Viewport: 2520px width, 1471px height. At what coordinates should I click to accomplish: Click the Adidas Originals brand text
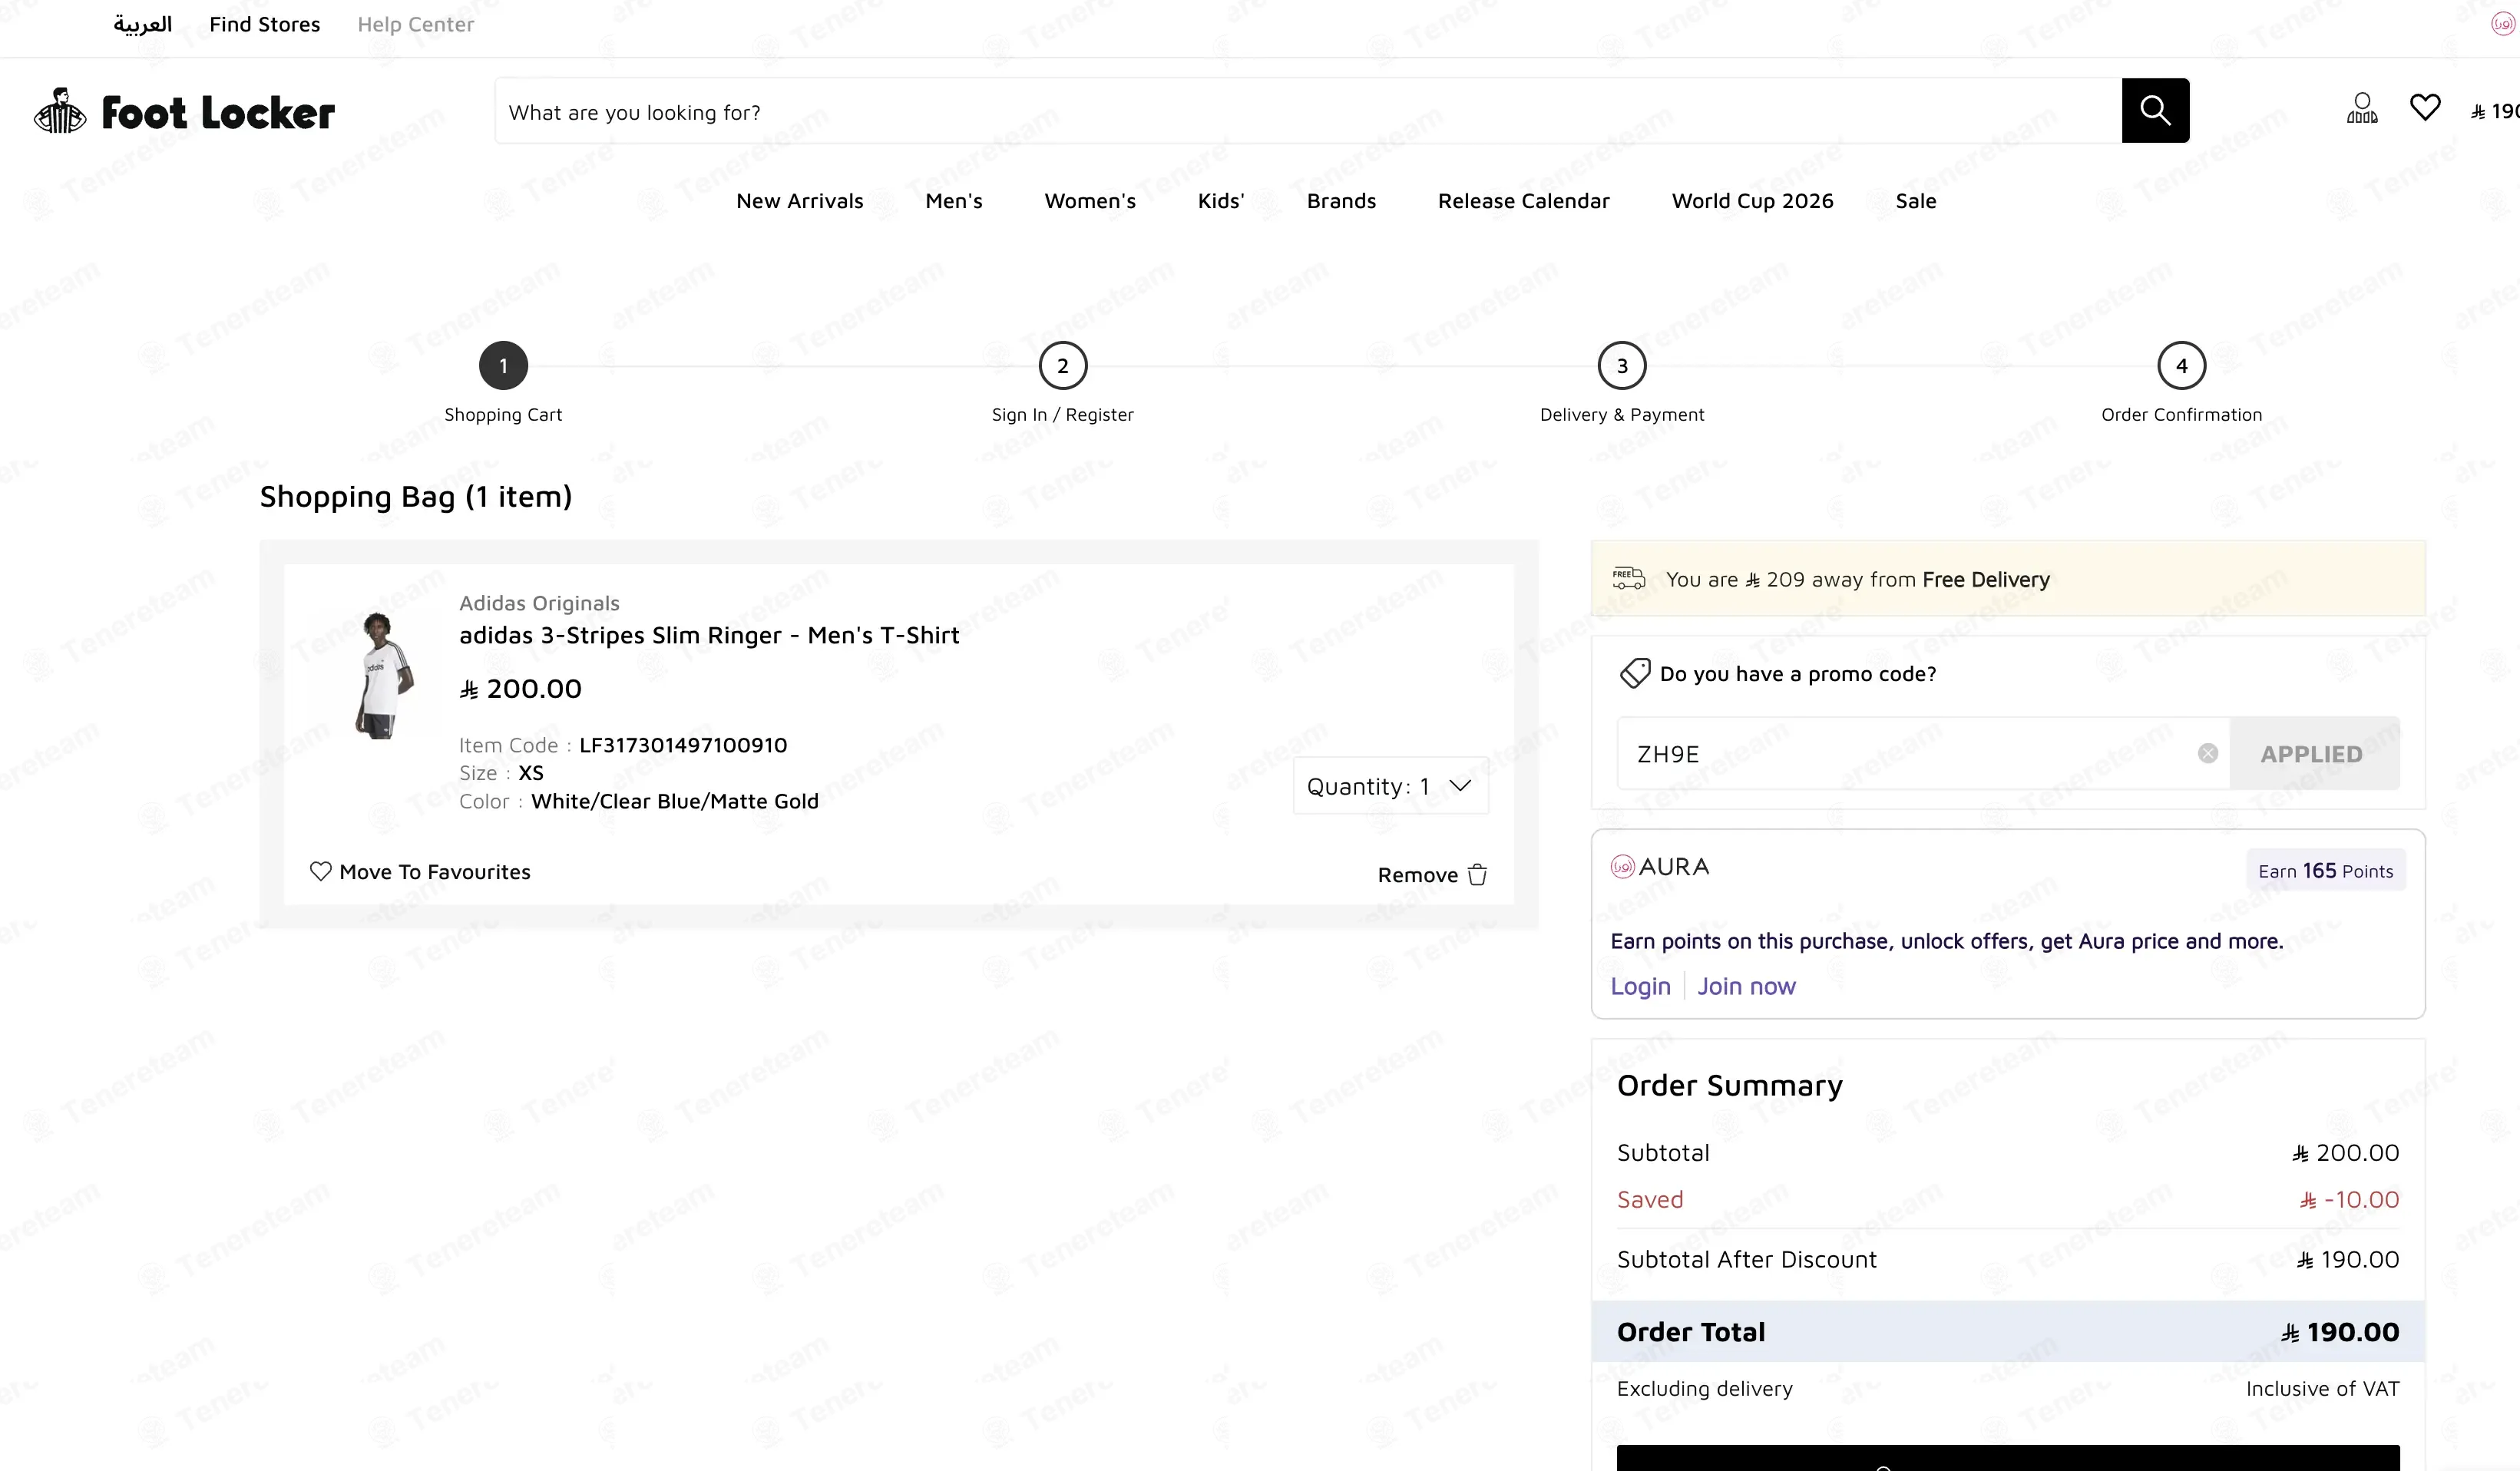(x=539, y=603)
